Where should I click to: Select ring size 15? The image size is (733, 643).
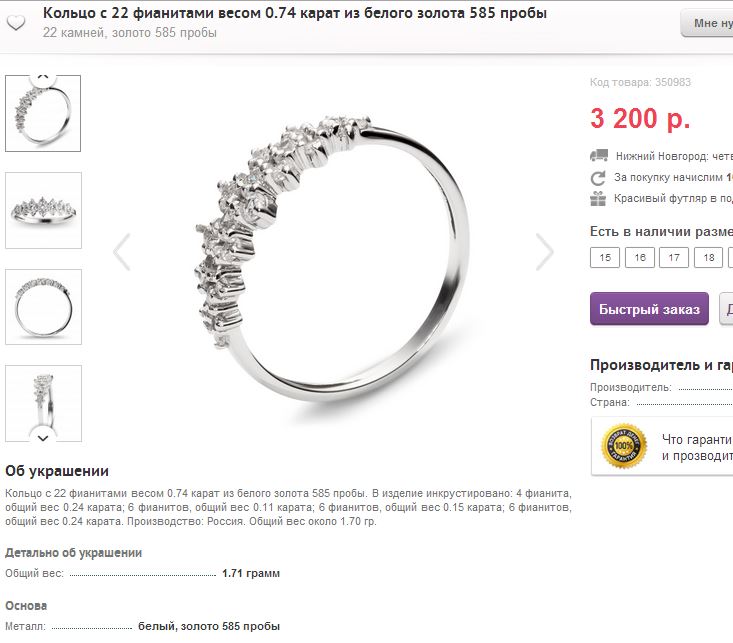pyautogui.click(x=605, y=258)
